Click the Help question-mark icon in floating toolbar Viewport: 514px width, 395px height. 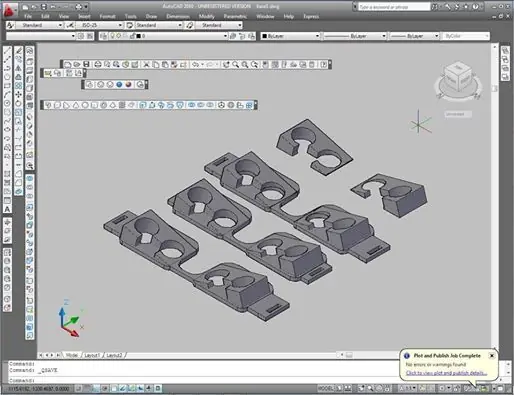pos(323,64)
